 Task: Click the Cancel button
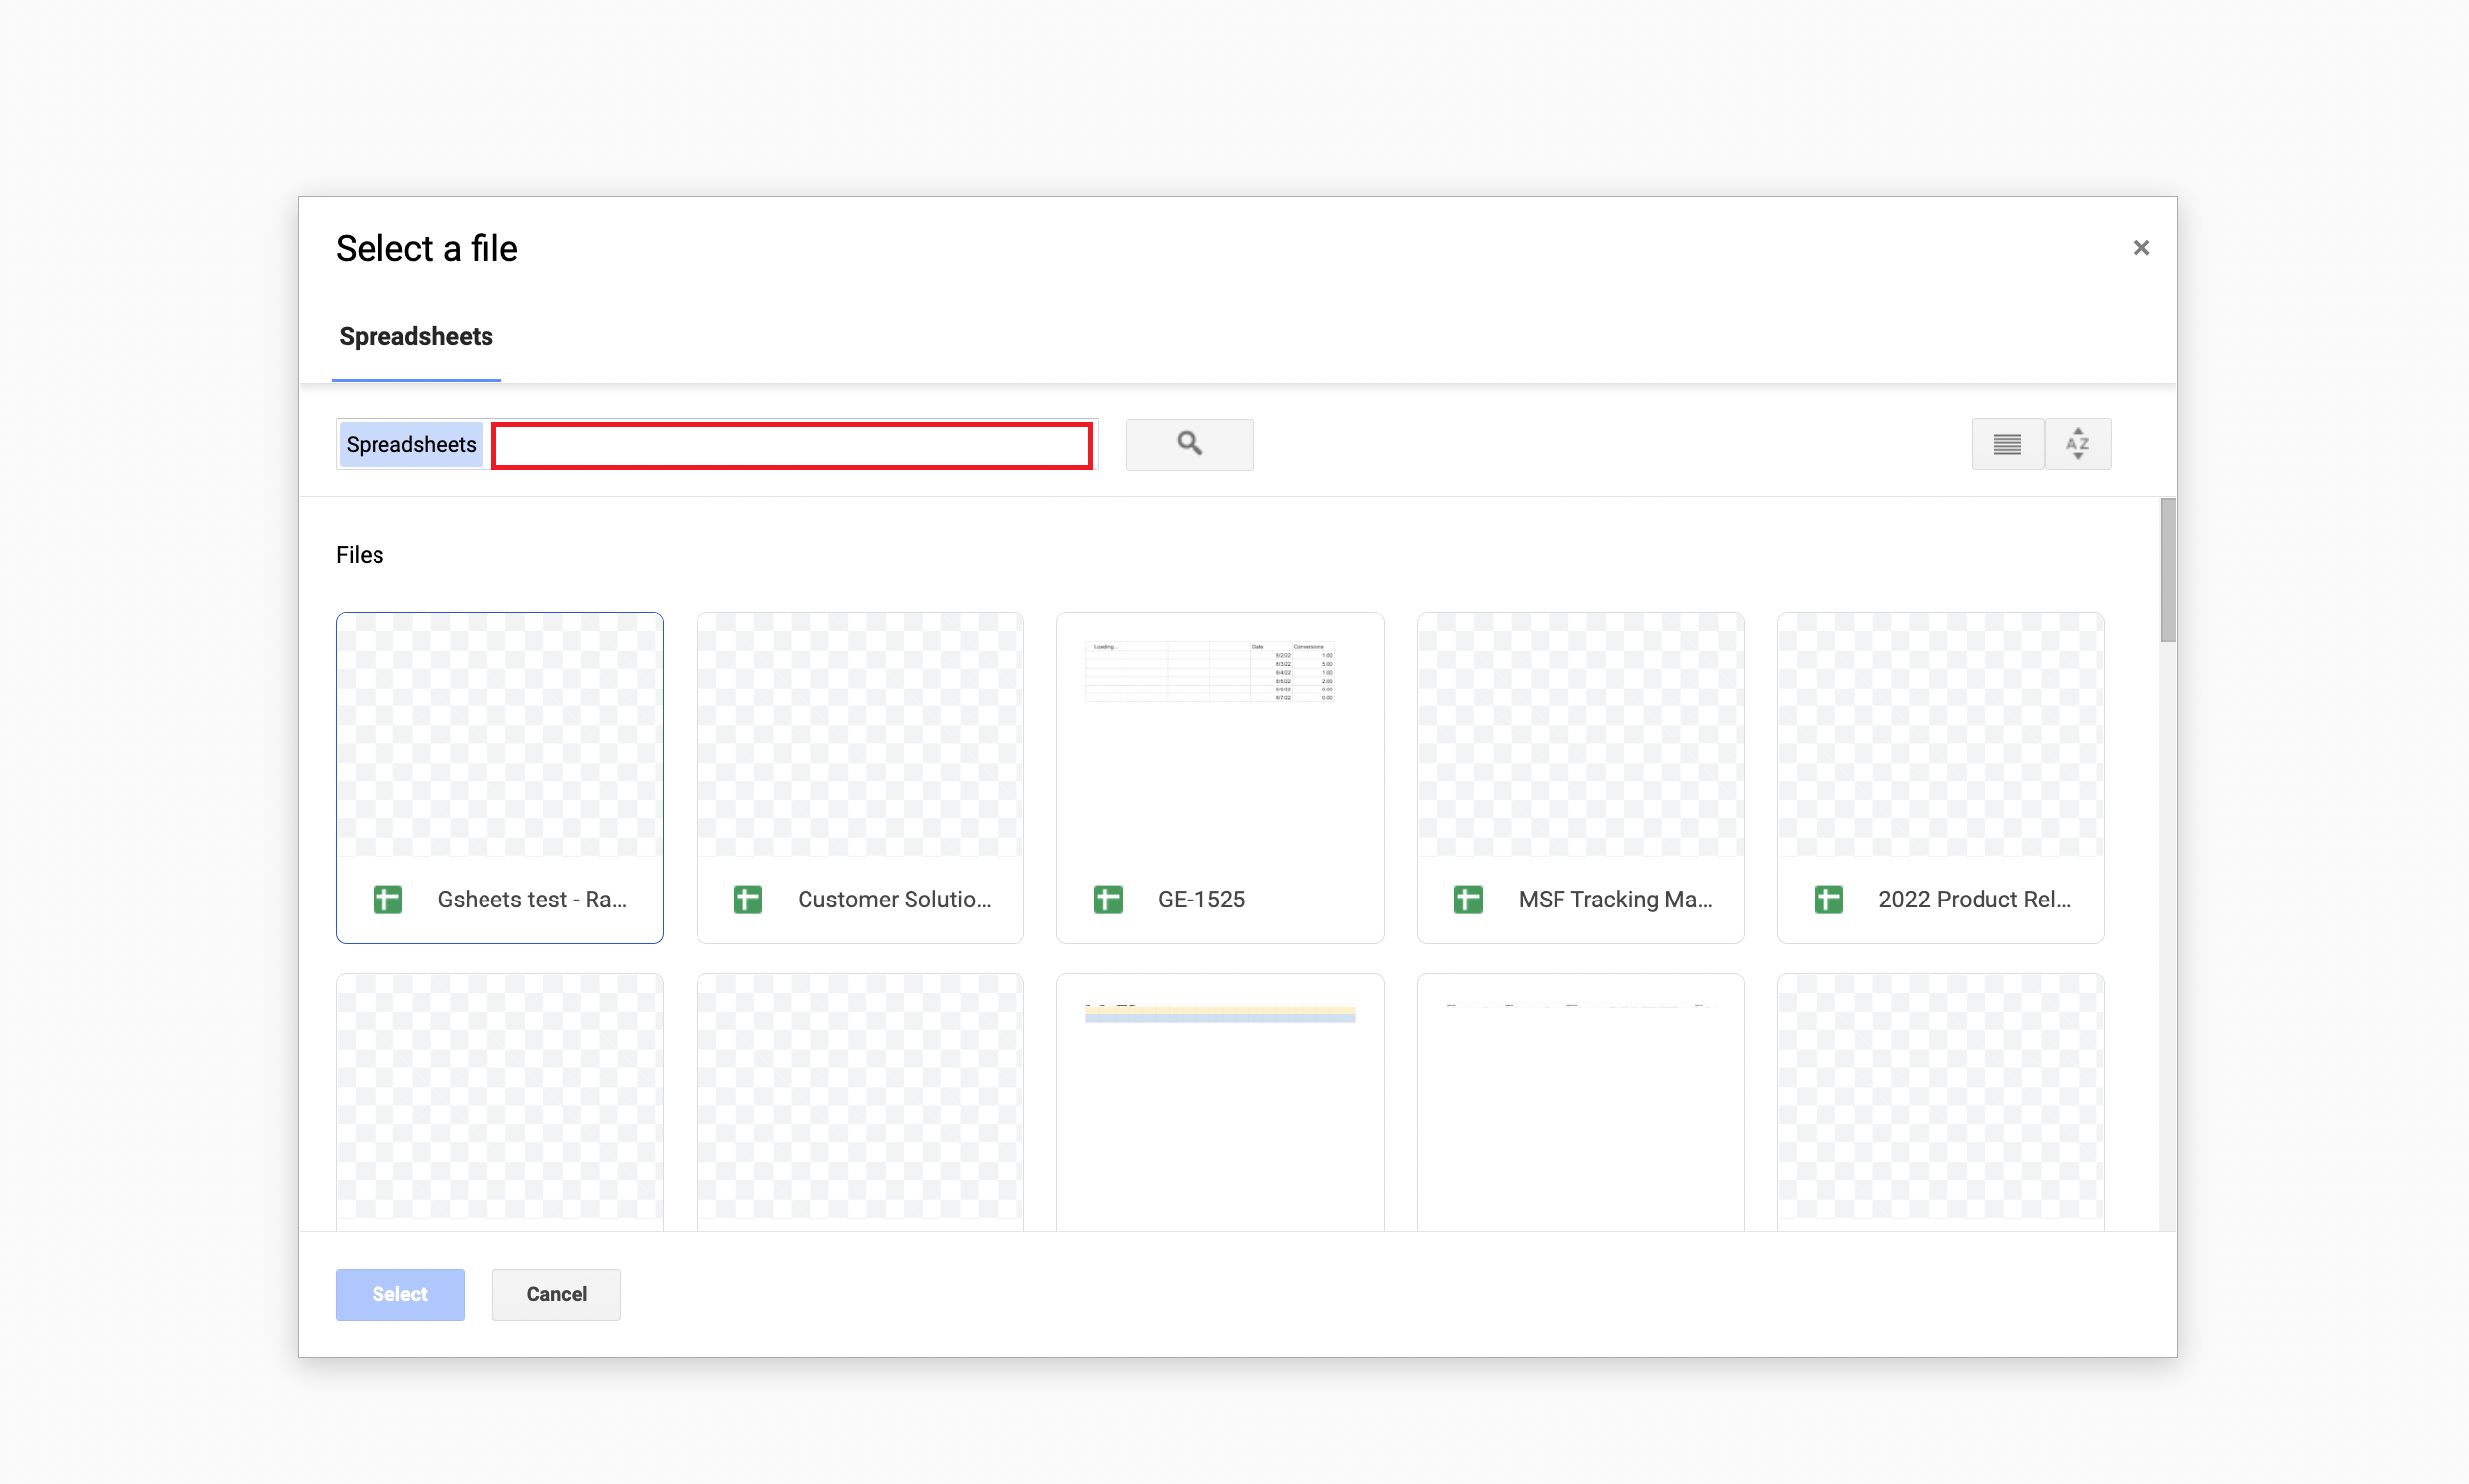[556, 1294]
